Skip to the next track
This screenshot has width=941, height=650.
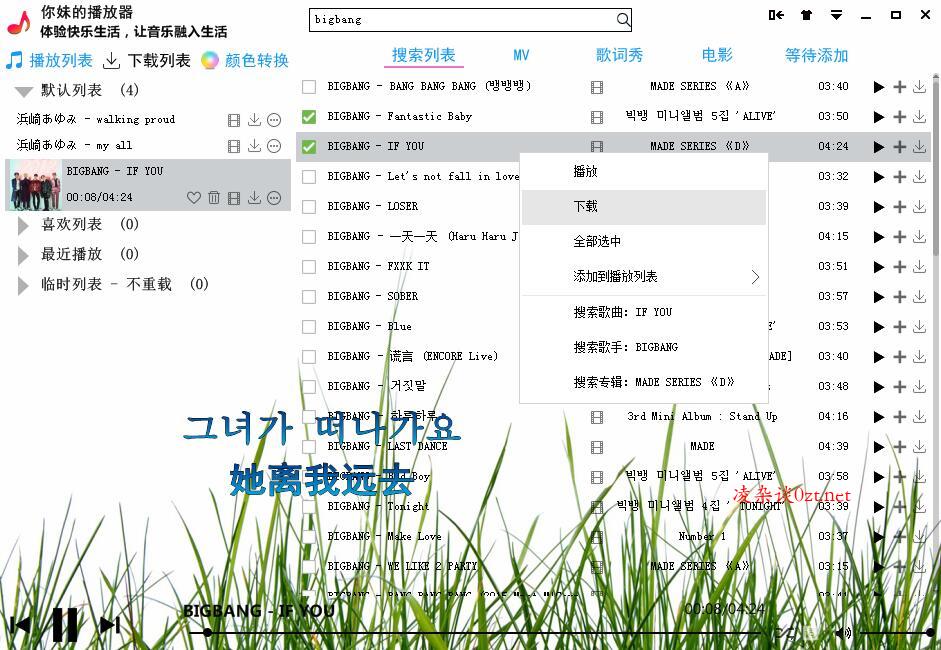tap(110, 625)
